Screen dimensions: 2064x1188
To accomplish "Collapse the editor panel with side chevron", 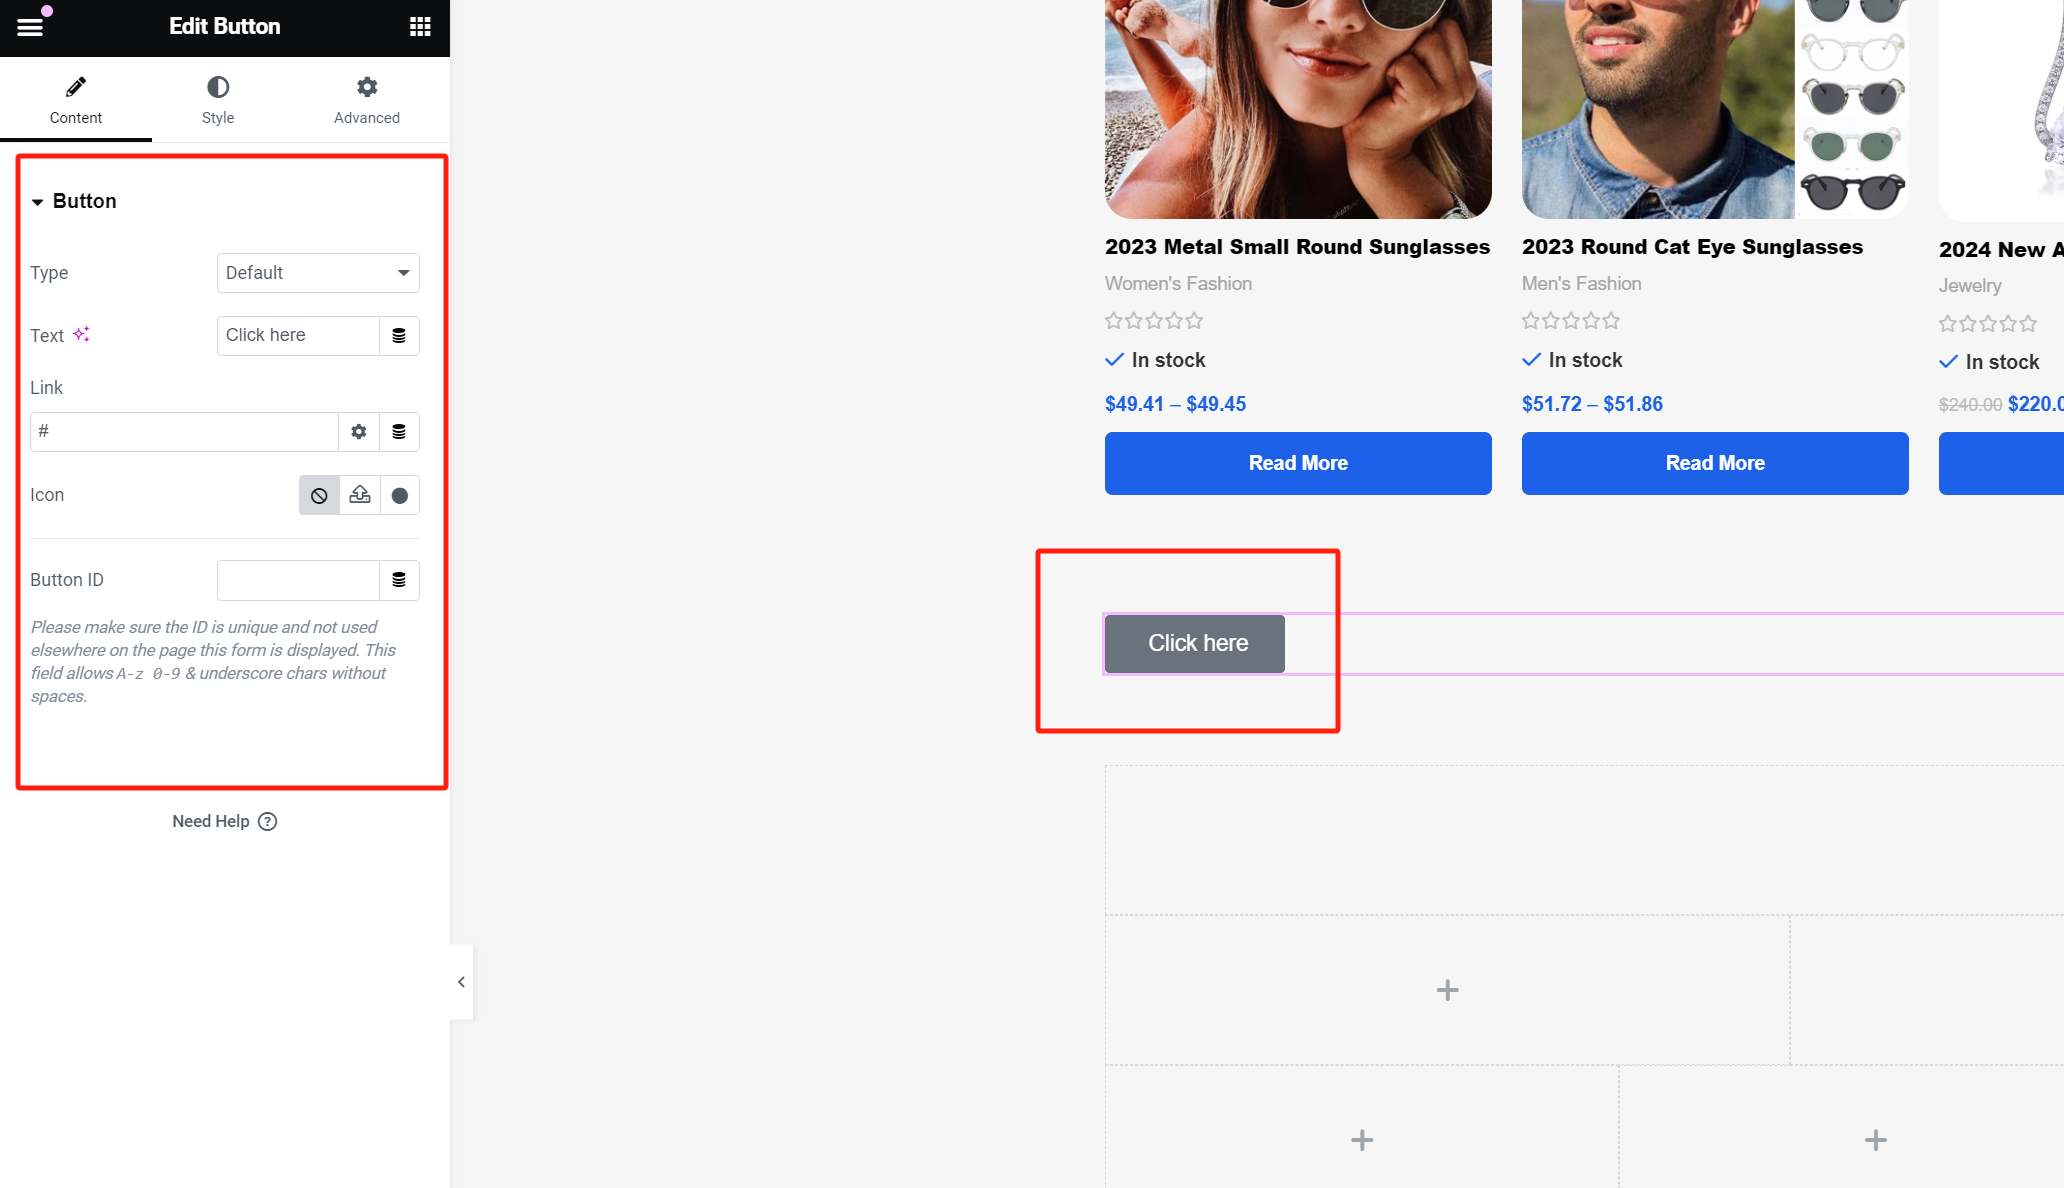I will 461,982.
